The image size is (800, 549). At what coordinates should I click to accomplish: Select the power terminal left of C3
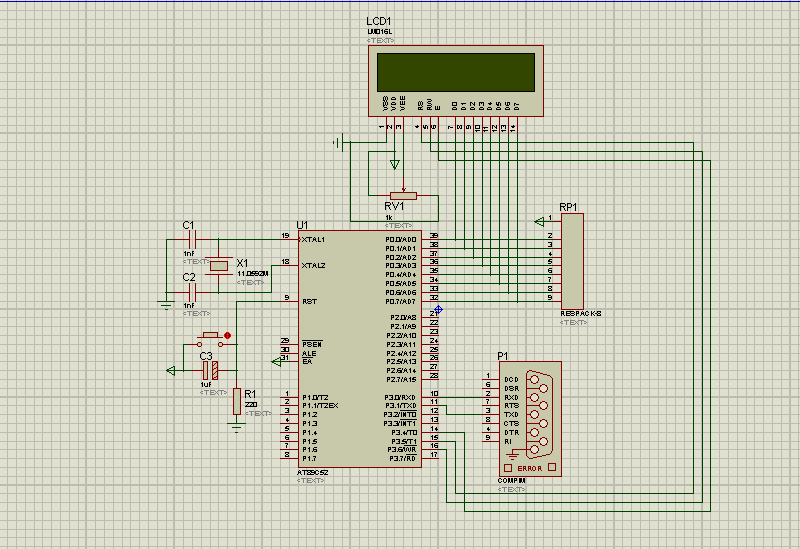pyautogui.click(x=171, y=370)
